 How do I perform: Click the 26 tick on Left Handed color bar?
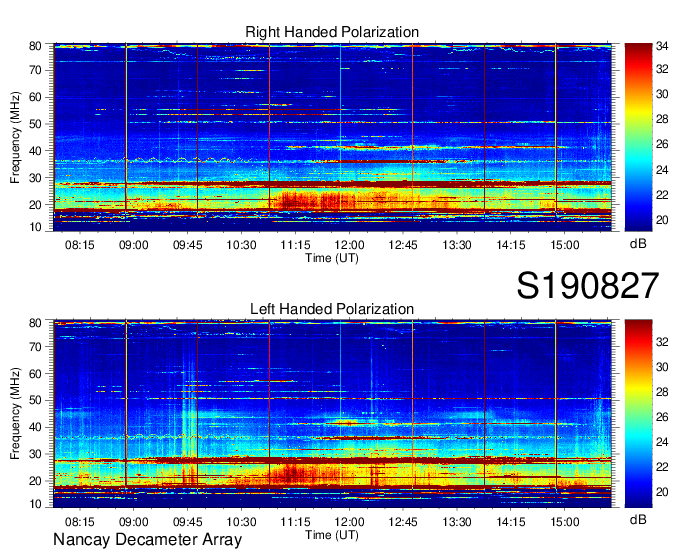point(662,417)
